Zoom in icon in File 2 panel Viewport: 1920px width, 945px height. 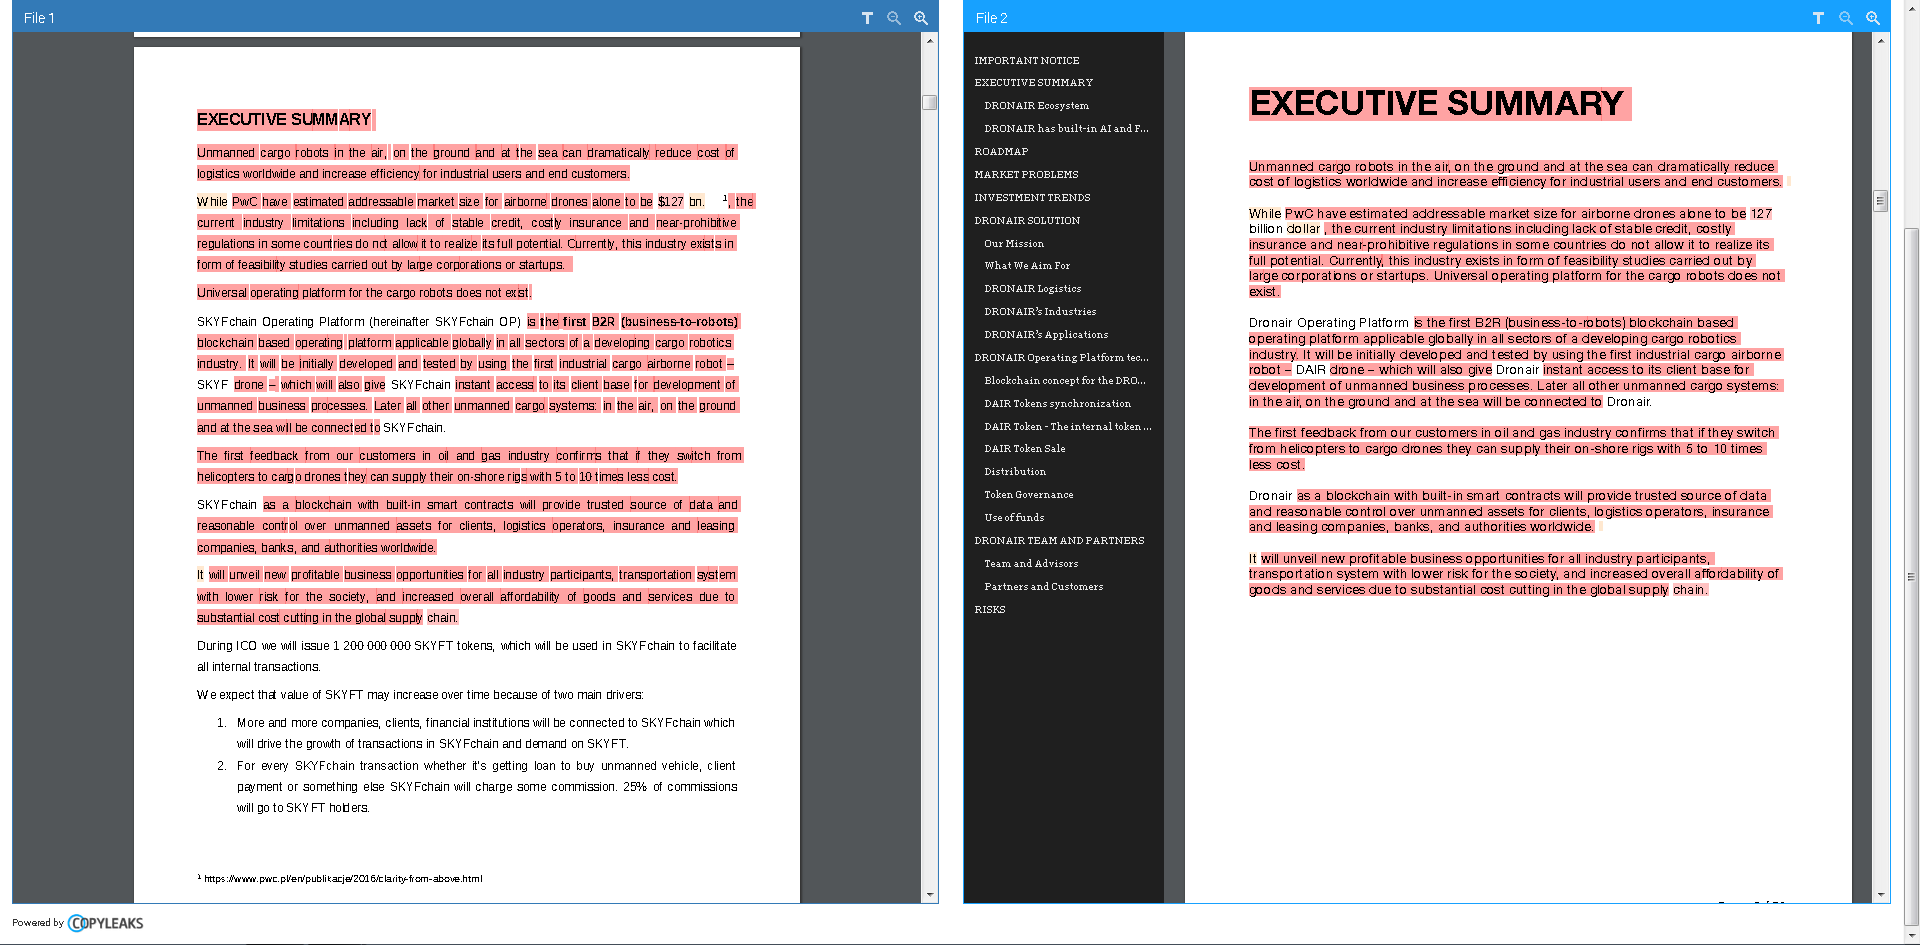tap(1873, 18)
